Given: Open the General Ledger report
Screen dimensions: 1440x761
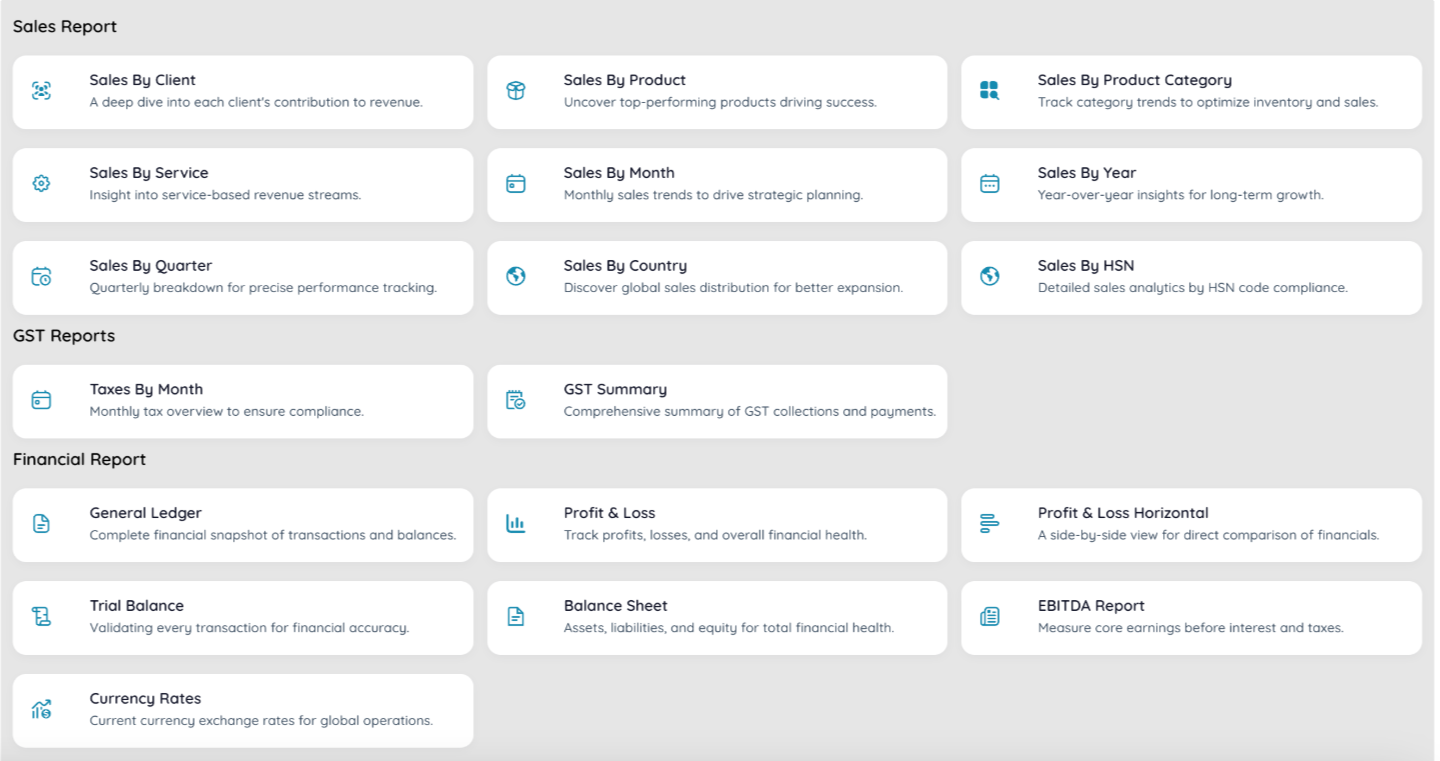Looking at the screenshot, I should [242, 523].
